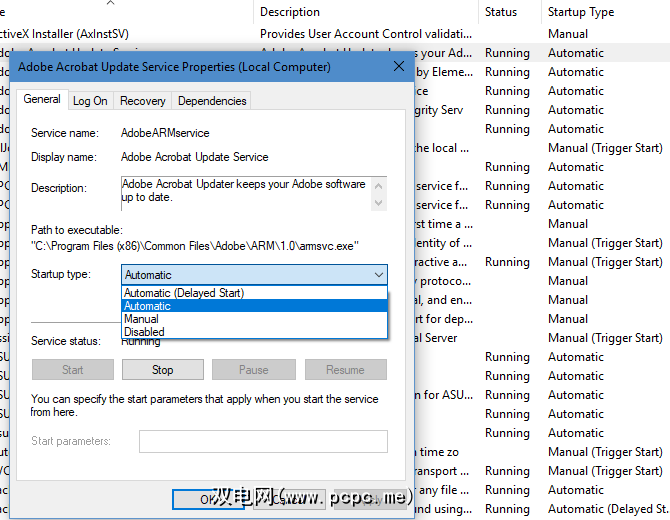Image resolution: width=670 pixels, height=520 pixels.
Task: Click 'Provides User Account Control validati...' description
Action: pos(366,34)
